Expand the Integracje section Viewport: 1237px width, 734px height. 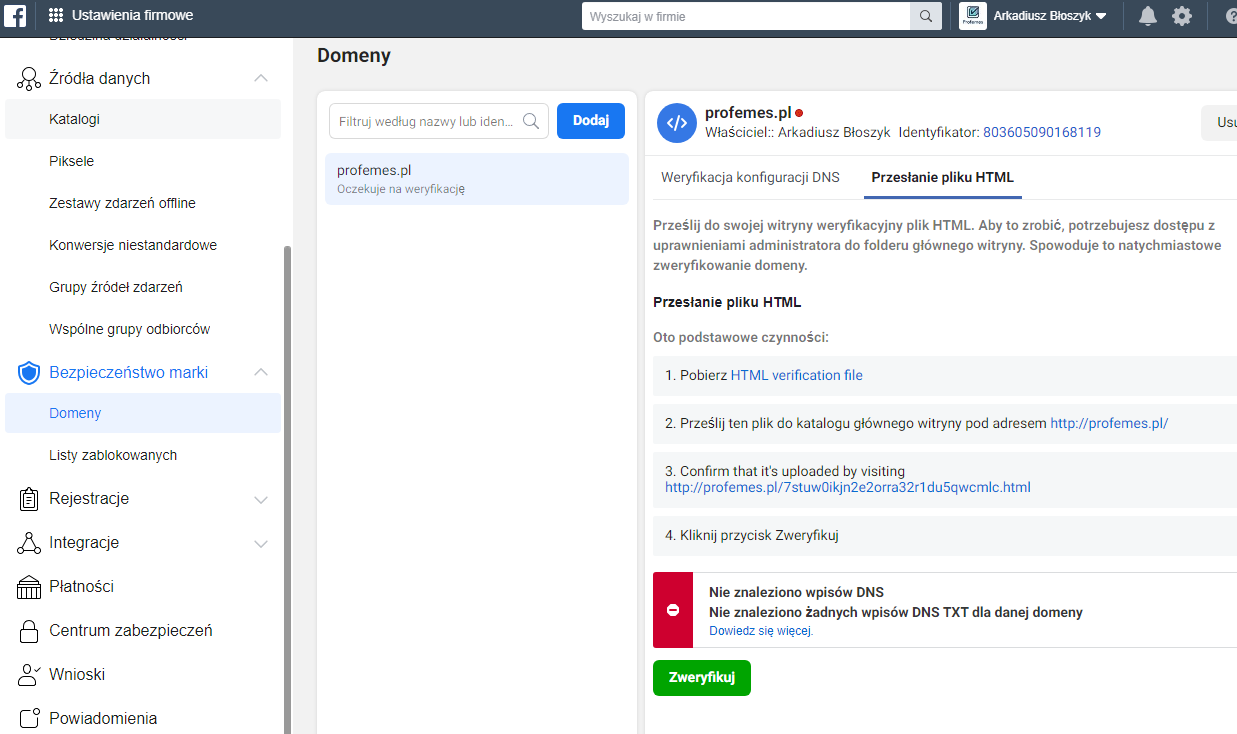pos(261,543)
